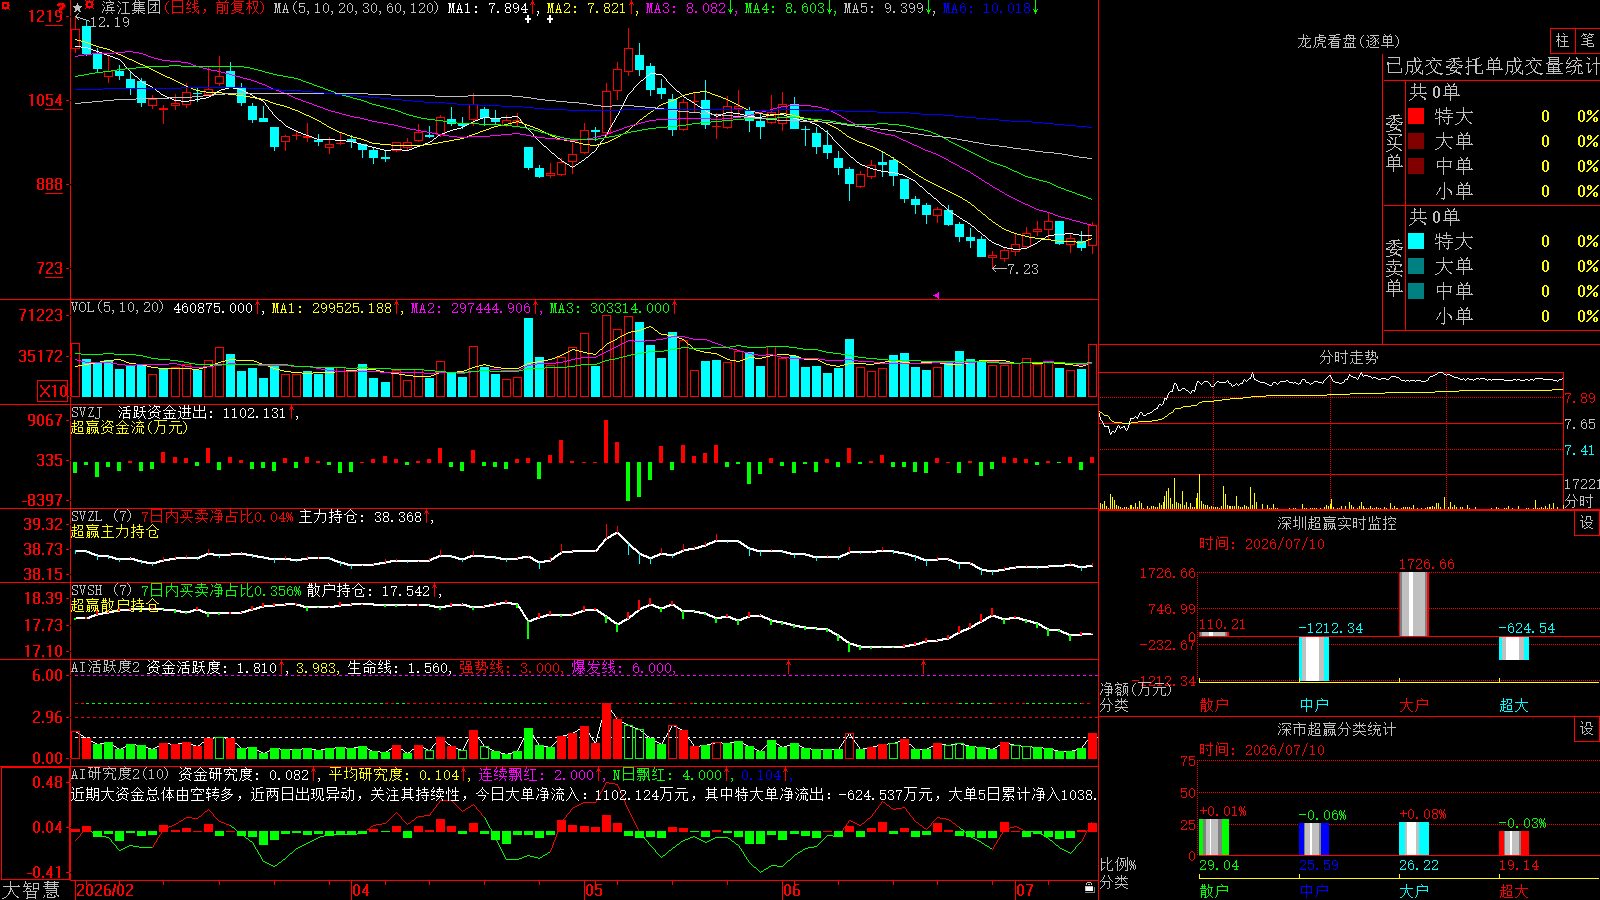Click the MA(5,10,20,30,60,120) indicator parameters
This screenshot has height=900, width=1600.
356,8
